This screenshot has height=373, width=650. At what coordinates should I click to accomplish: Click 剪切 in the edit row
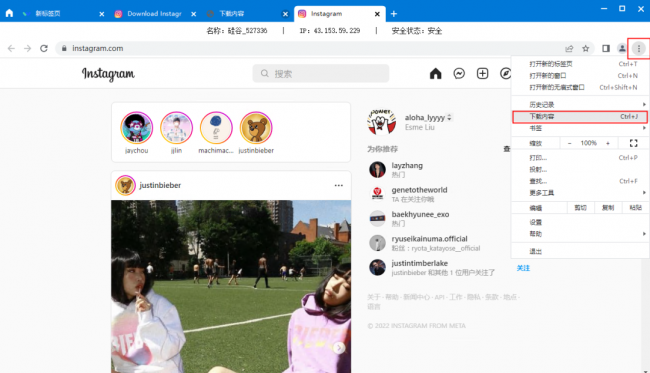pyautogui.click(x=581, y=208)
